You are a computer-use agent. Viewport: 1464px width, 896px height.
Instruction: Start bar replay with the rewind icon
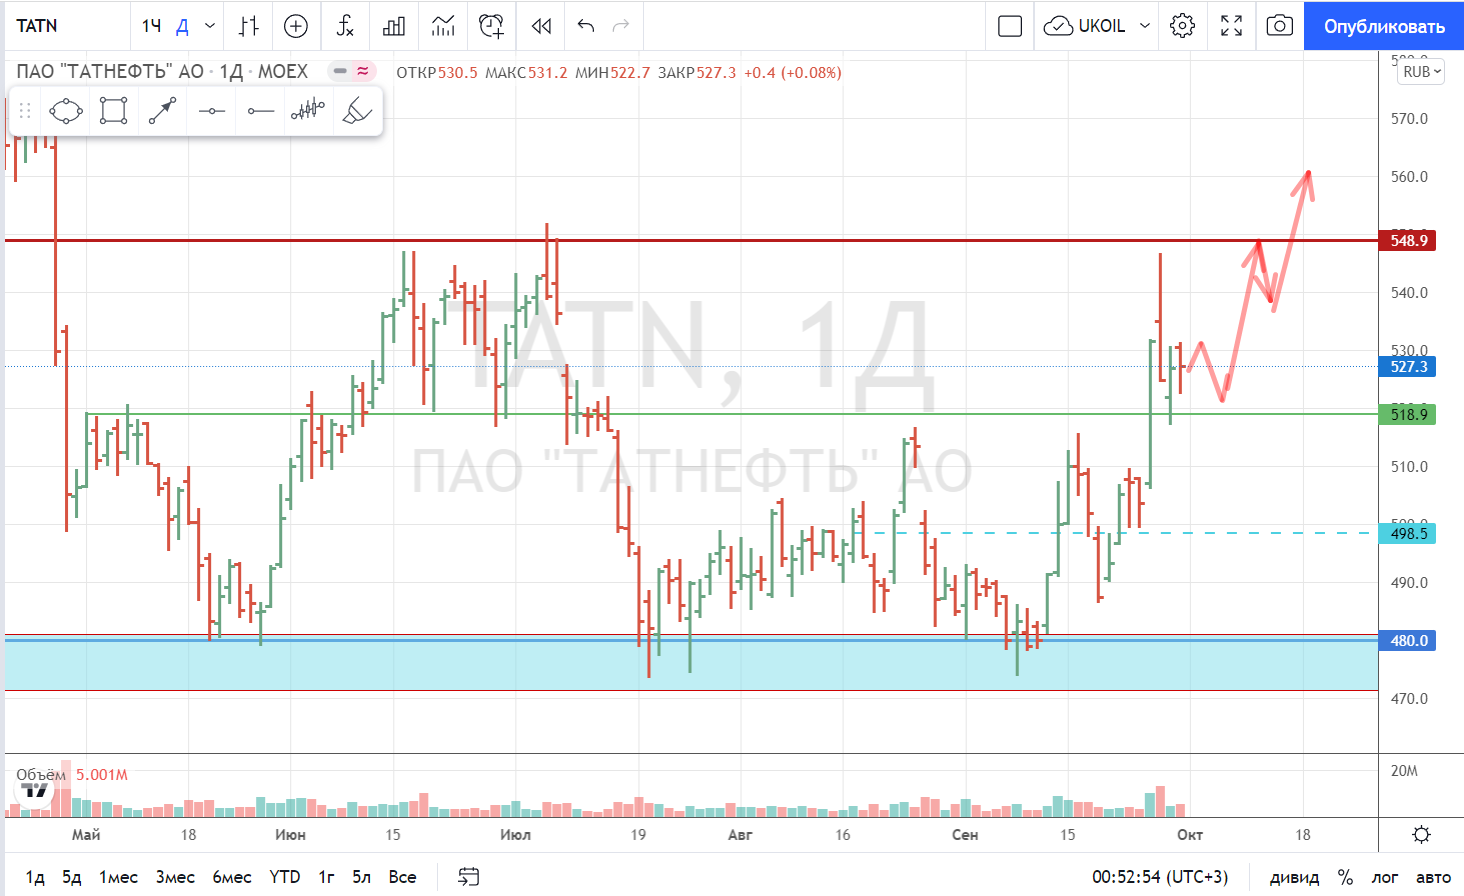[541, 26]
